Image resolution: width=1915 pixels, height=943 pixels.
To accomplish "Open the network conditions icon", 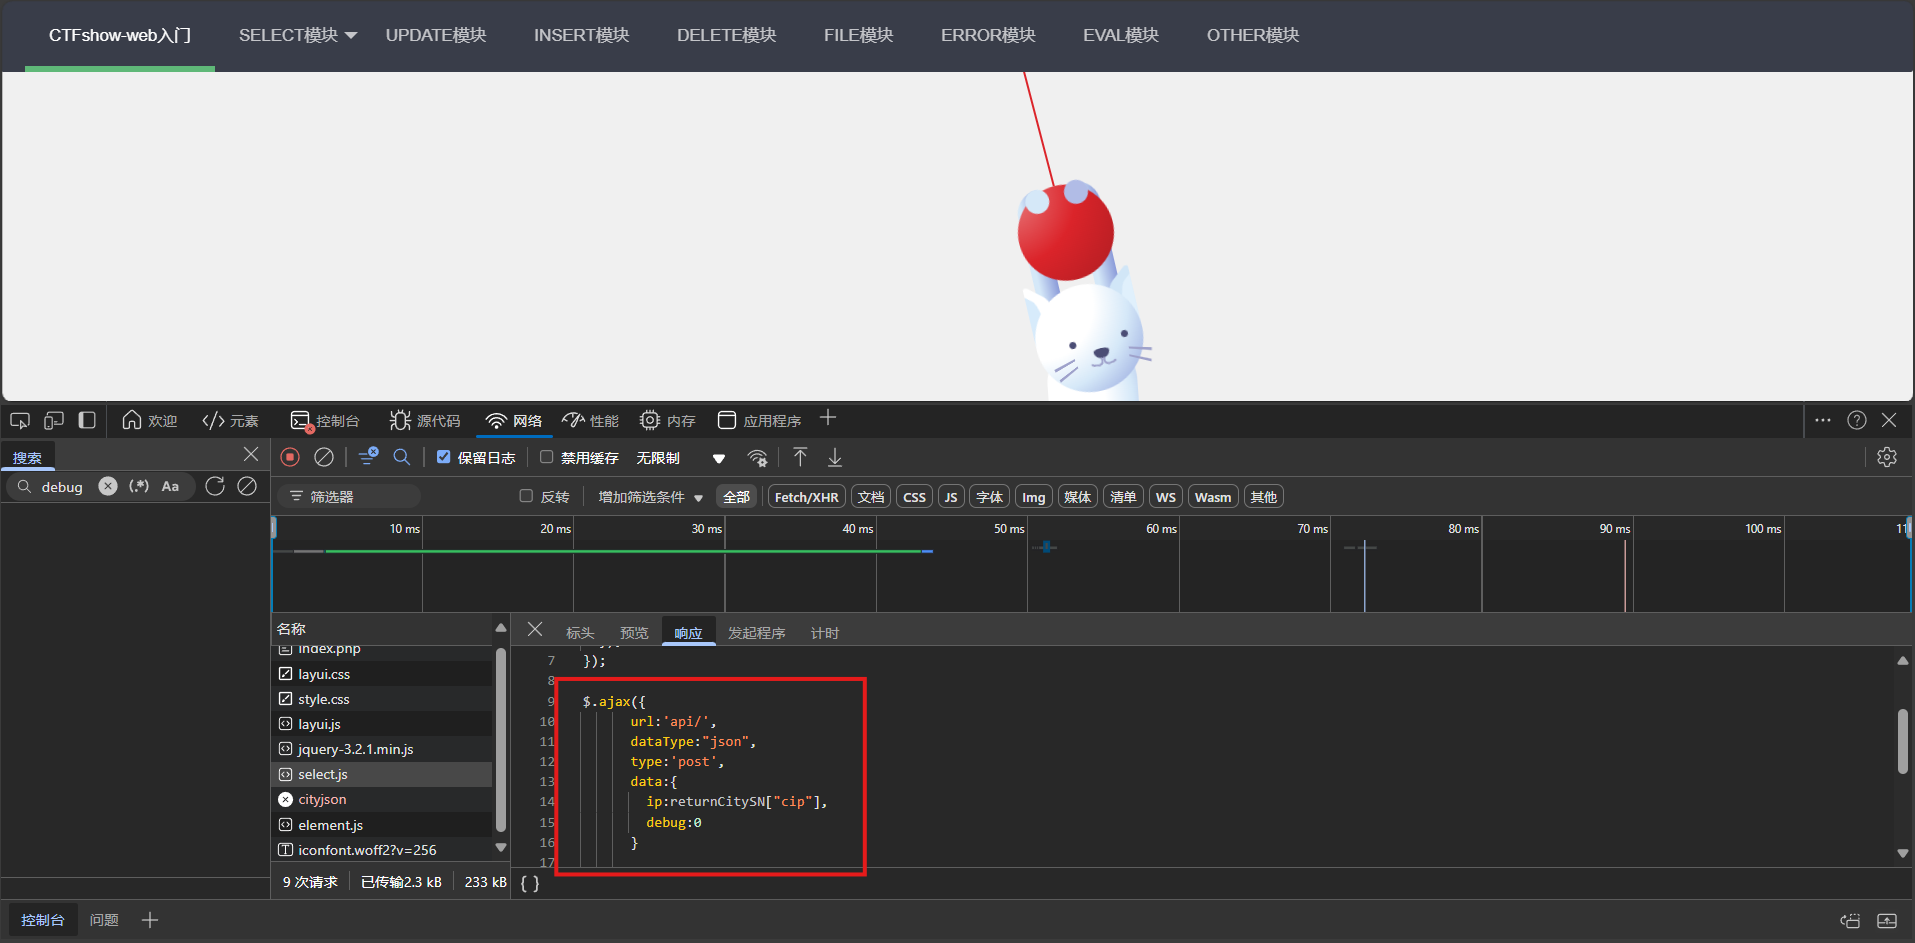I will [x=758, y=458].
